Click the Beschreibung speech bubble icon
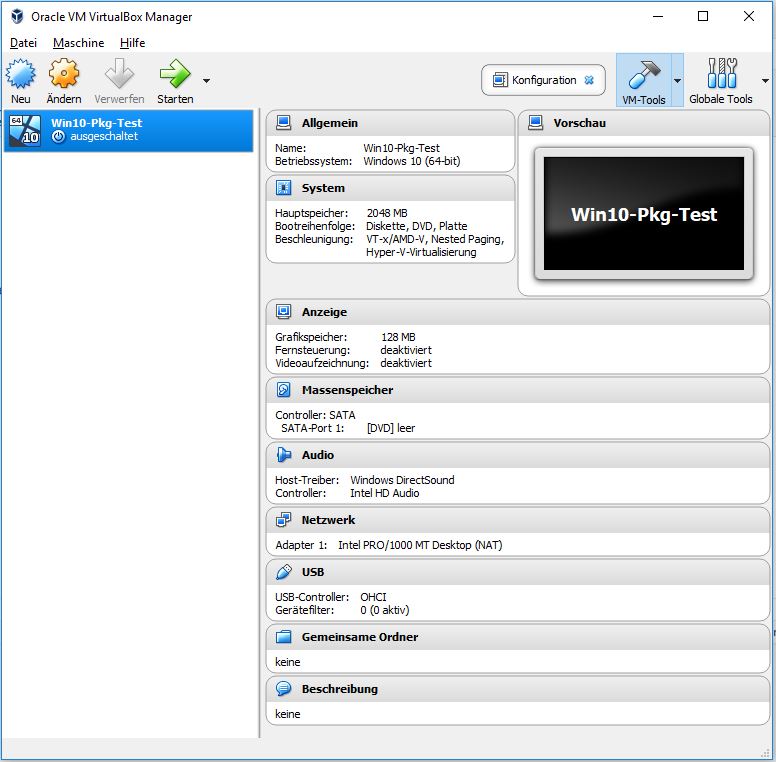This screenshot has width=776, height=762. coord(284,689)
